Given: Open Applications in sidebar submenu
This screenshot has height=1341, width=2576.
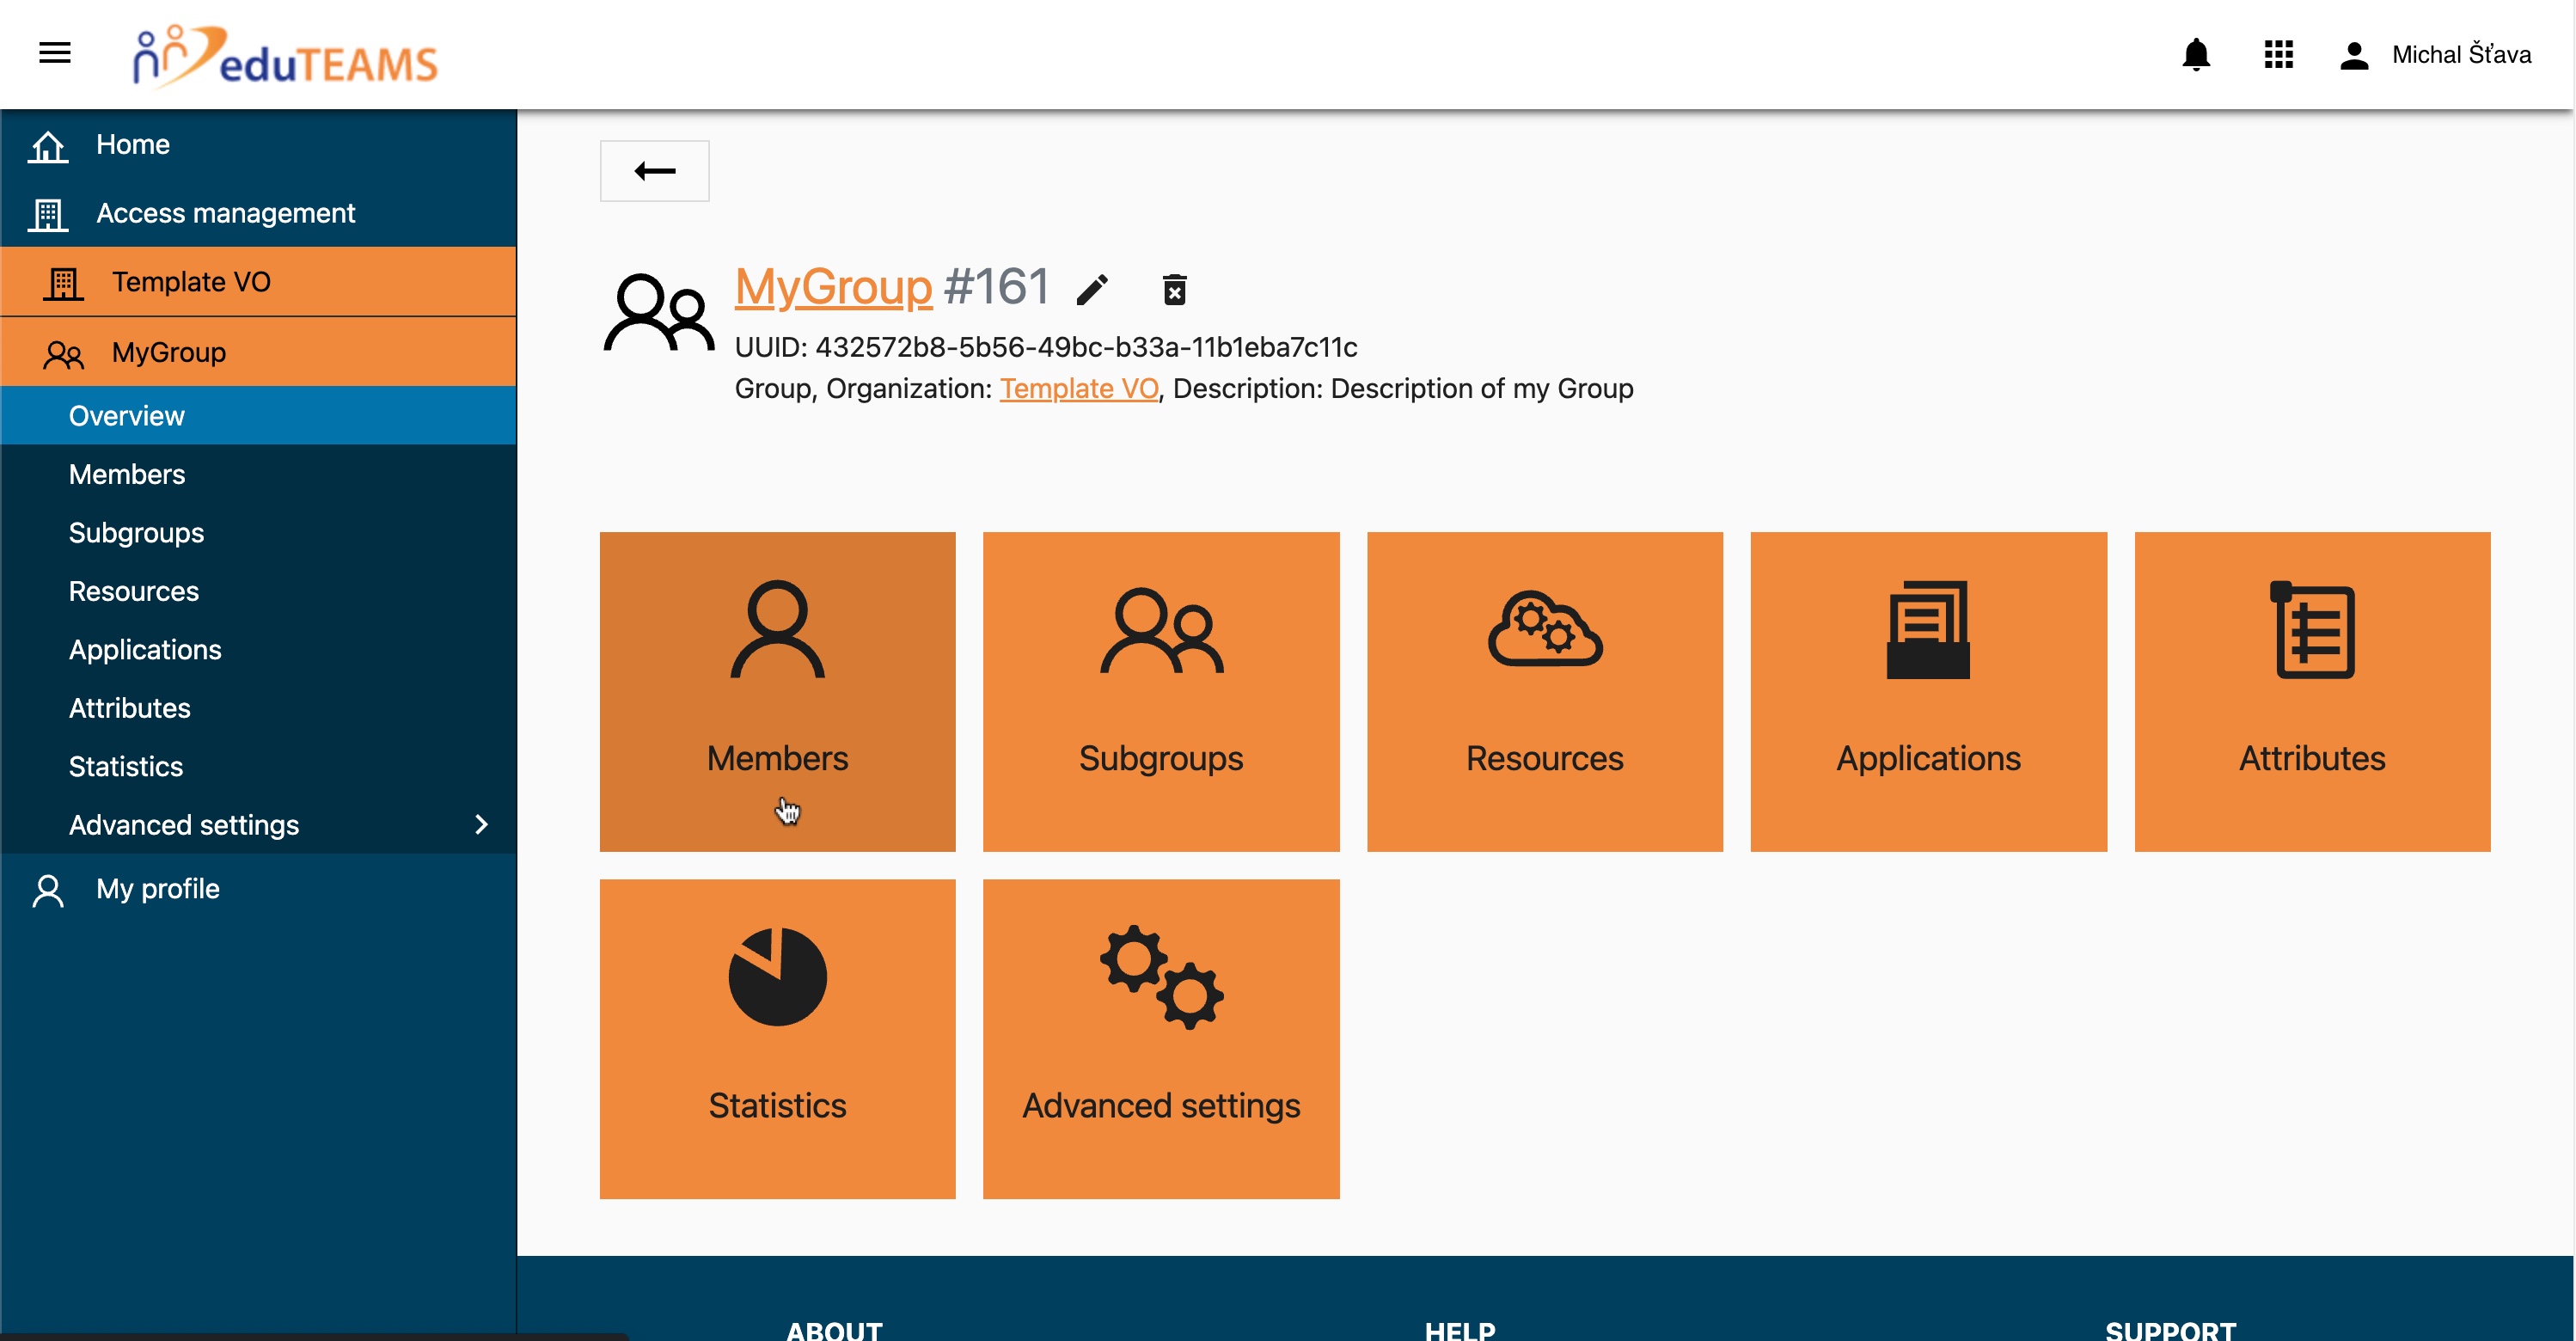Looking at the screenshot, I should coord(258,650).
